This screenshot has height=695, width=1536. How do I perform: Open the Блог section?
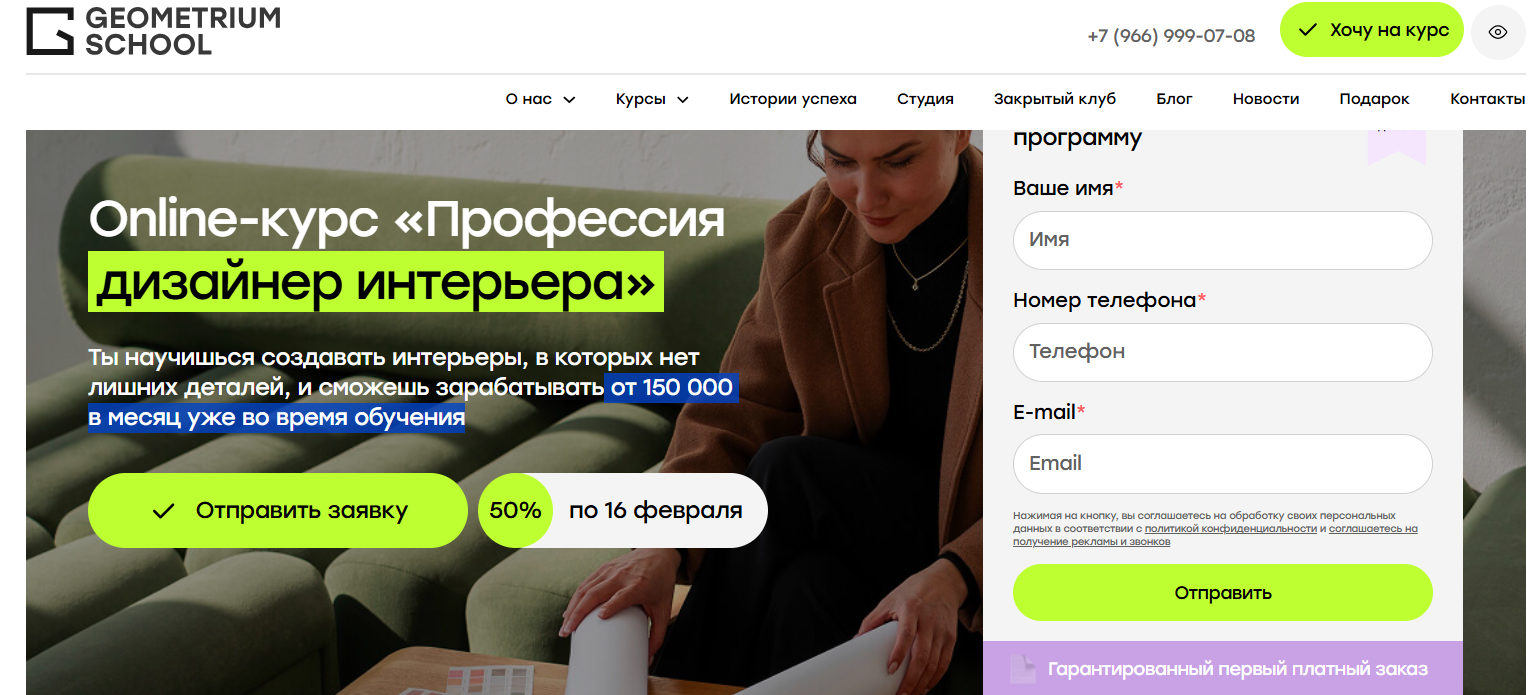(x=1175, y=99)
